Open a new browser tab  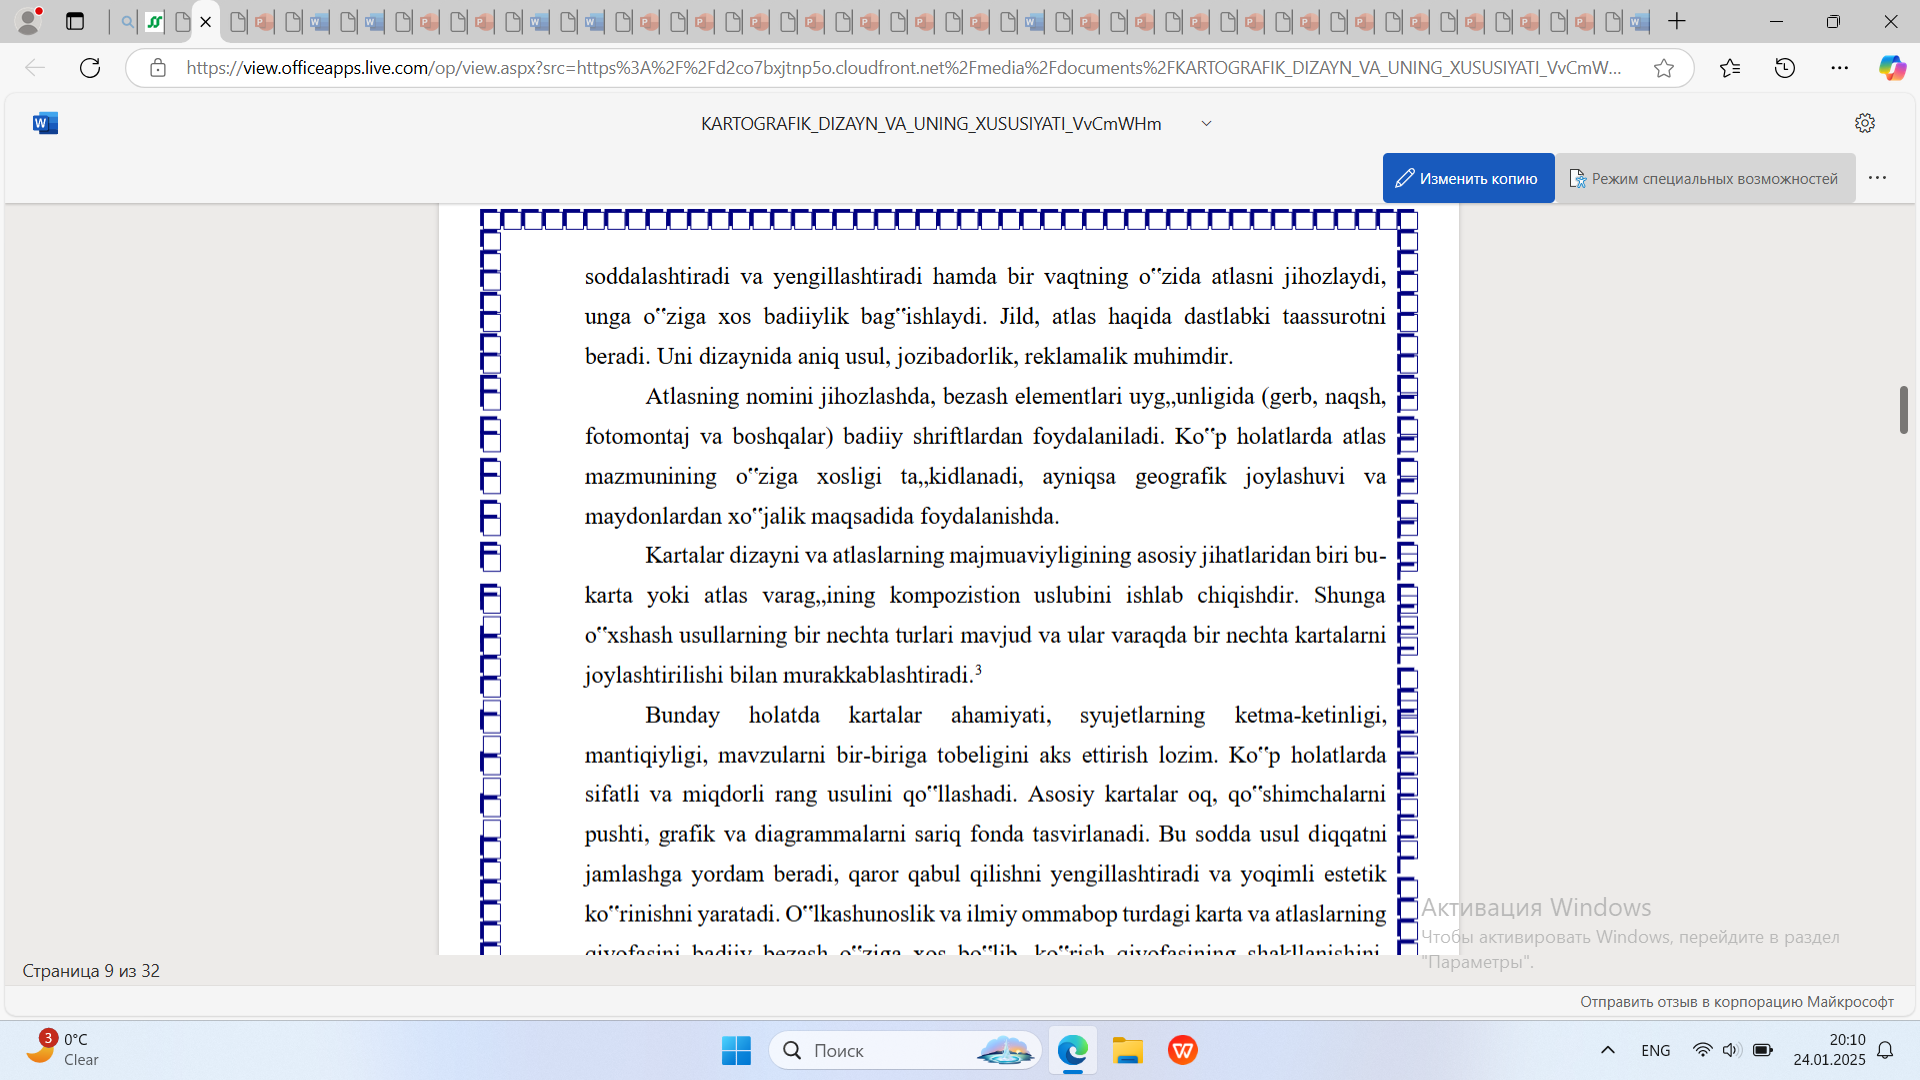1677,21
